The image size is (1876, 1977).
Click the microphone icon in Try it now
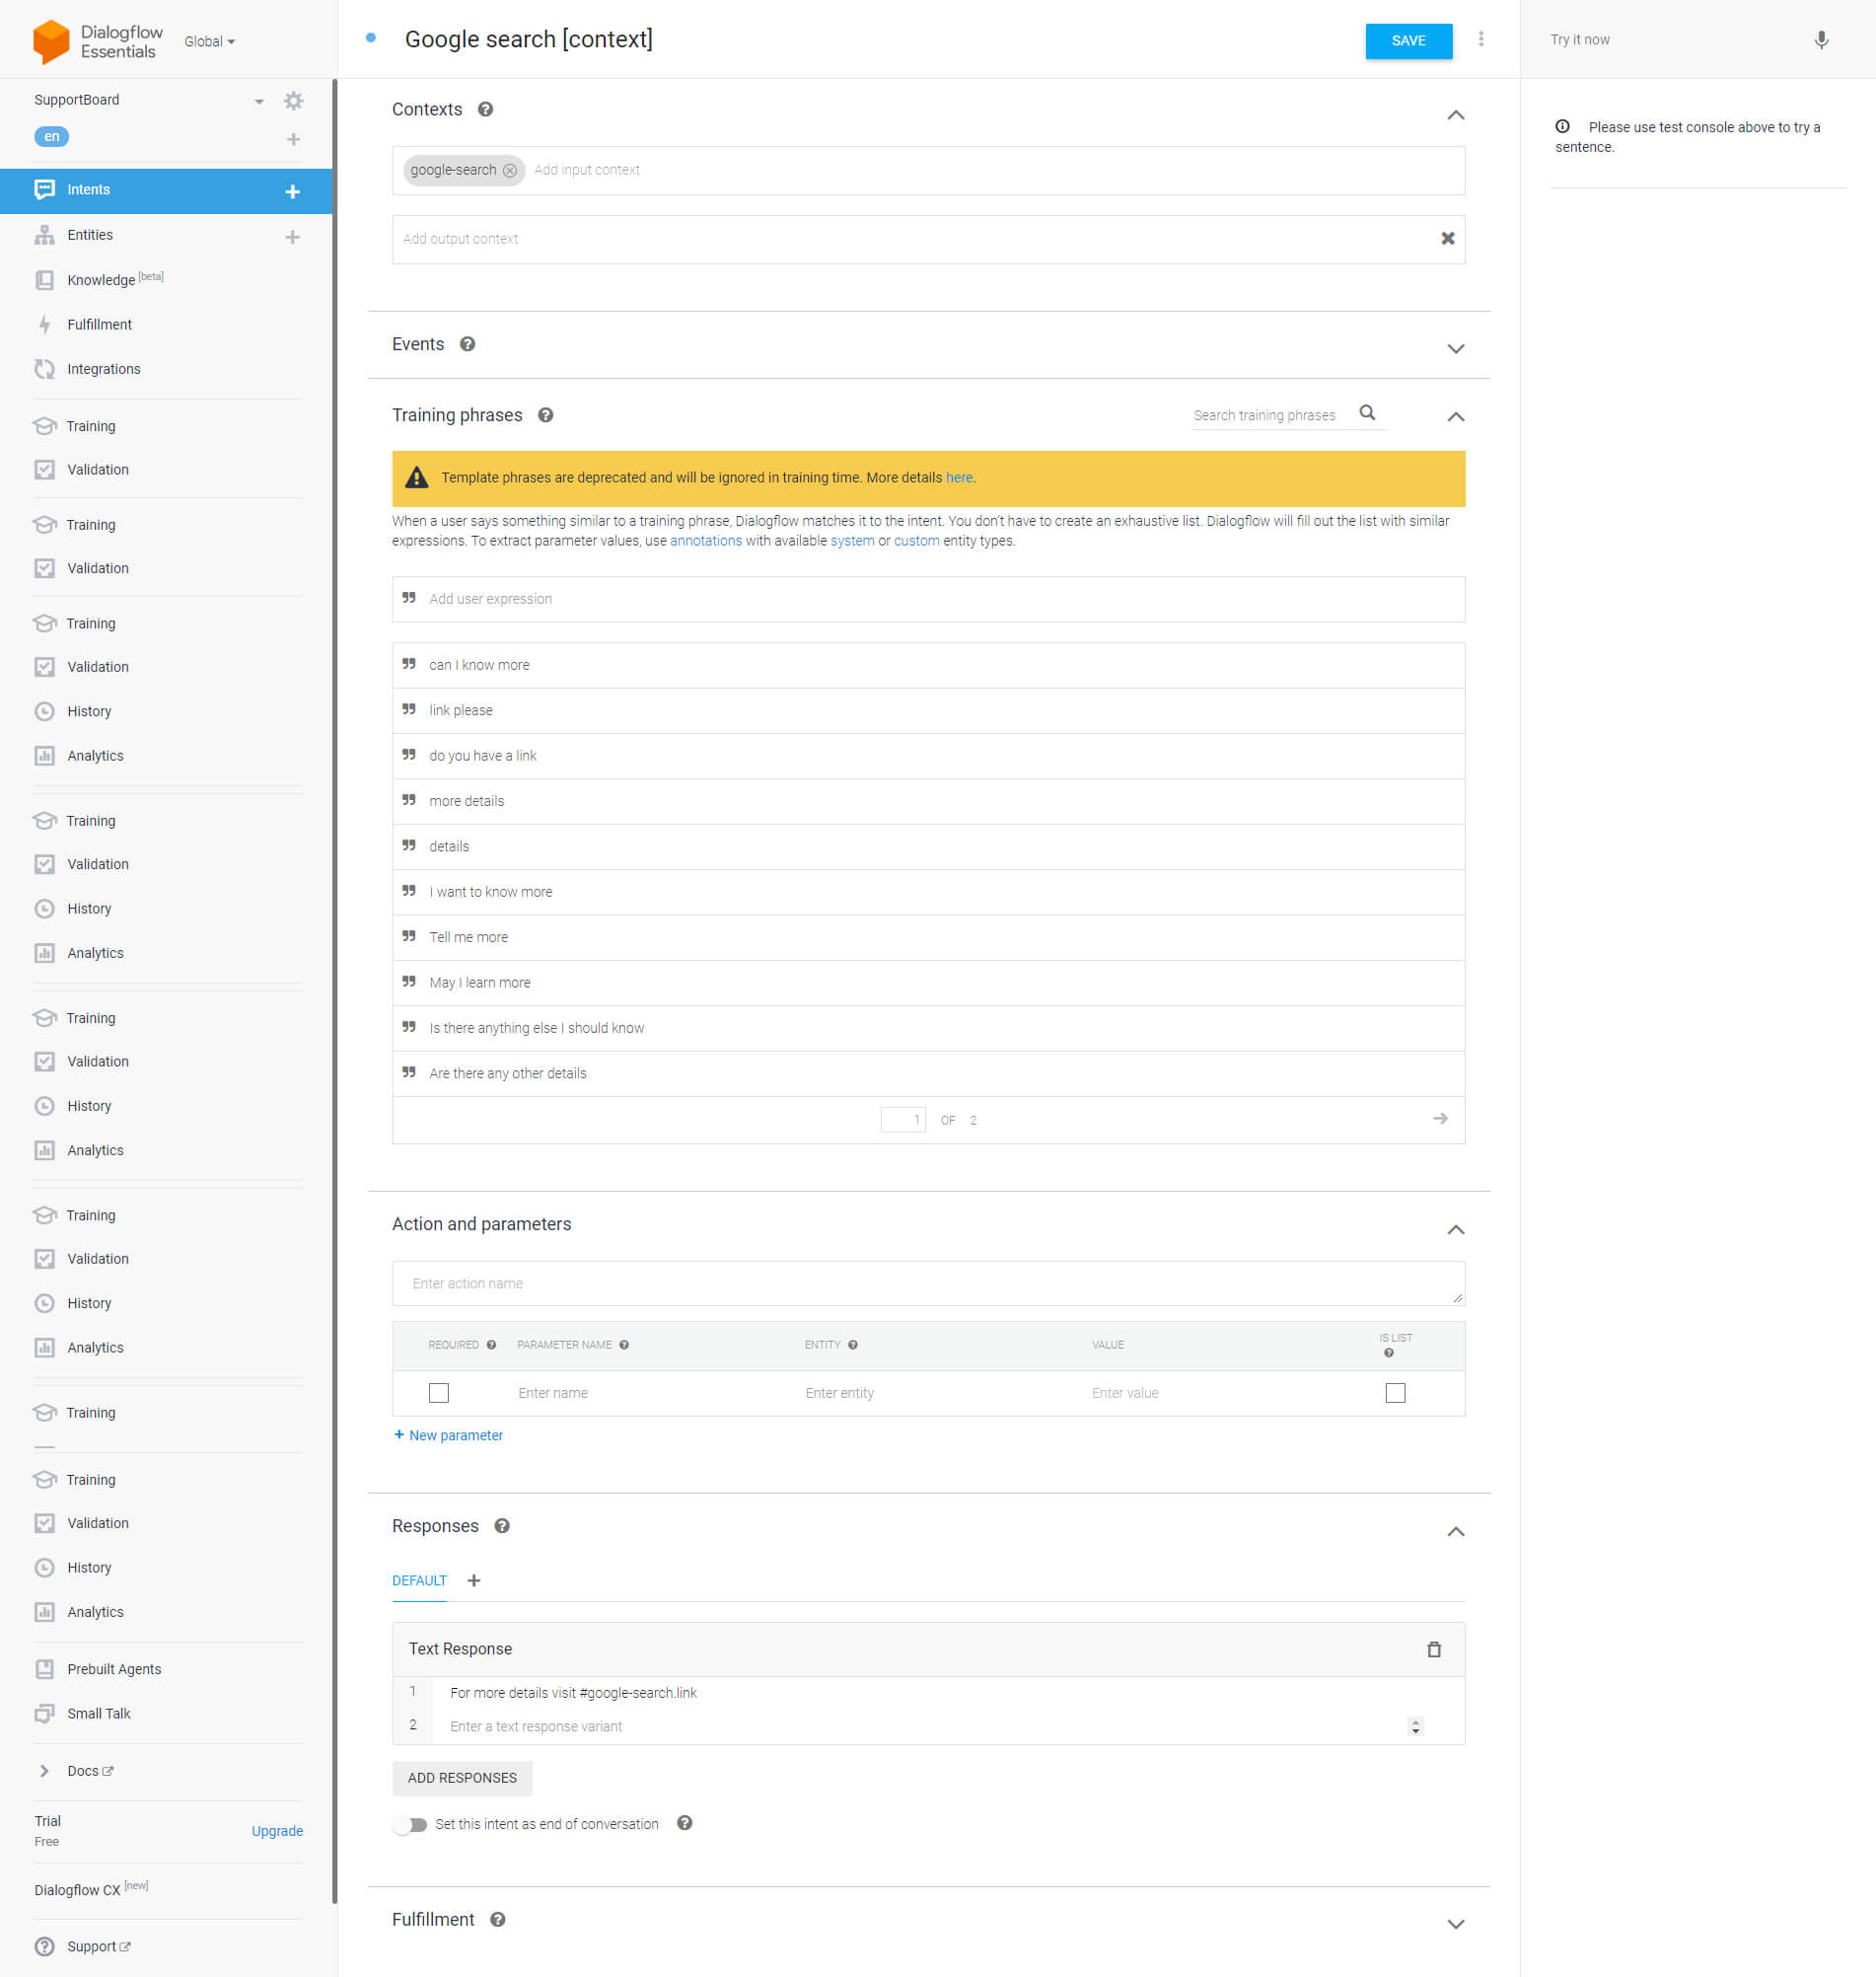(x=1820, y=40)
